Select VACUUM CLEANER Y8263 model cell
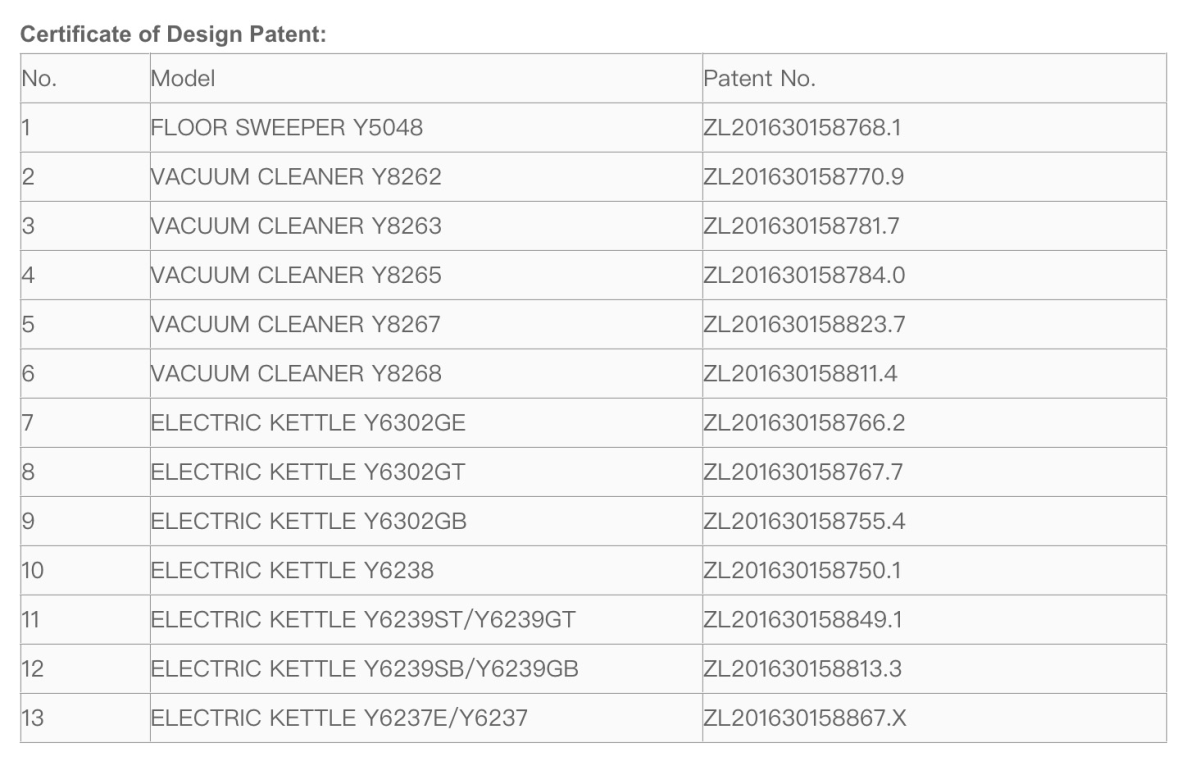Viewport: 1200px width, 766px height. pos(426,226)
